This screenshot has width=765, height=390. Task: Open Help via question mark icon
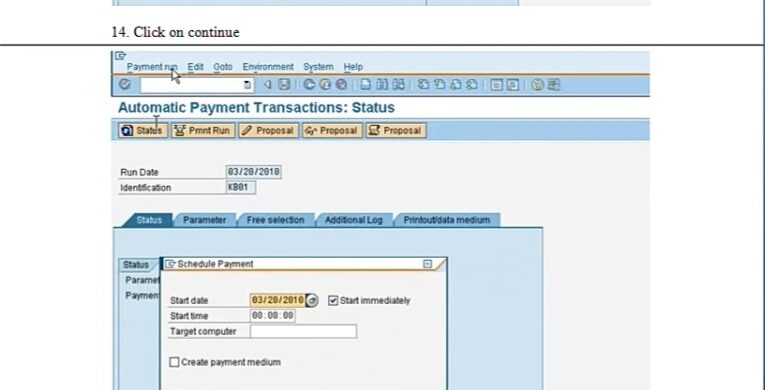537,84
